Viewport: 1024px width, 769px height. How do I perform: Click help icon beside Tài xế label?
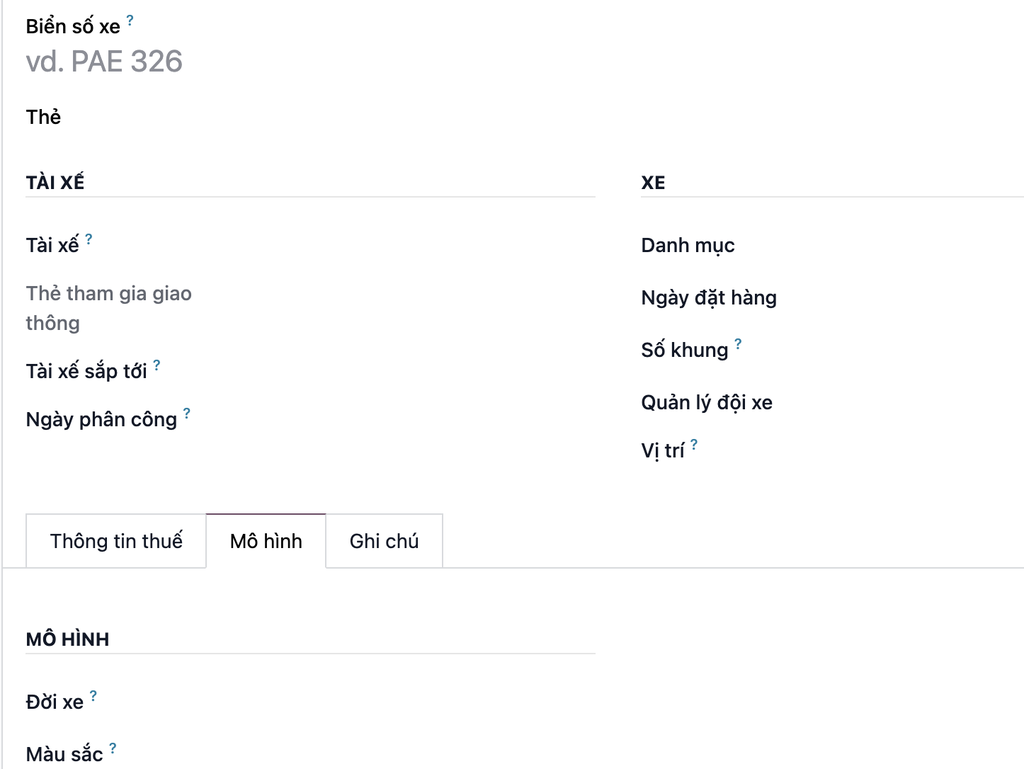coord(89,239)
